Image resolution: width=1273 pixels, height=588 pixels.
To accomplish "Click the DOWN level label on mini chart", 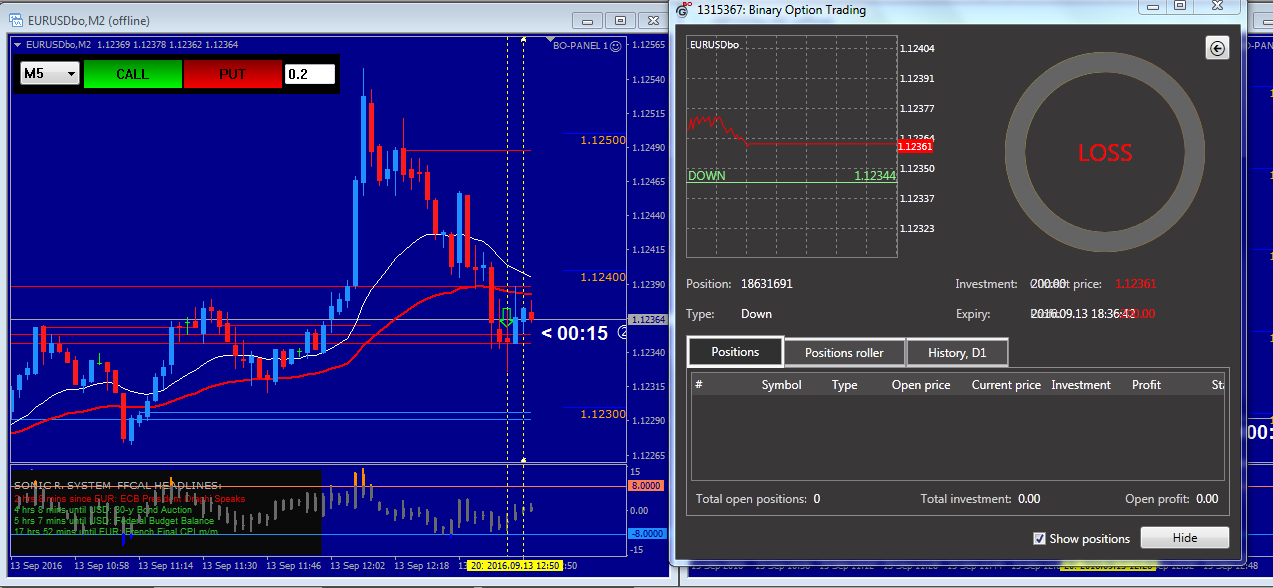I will [707, 176].
